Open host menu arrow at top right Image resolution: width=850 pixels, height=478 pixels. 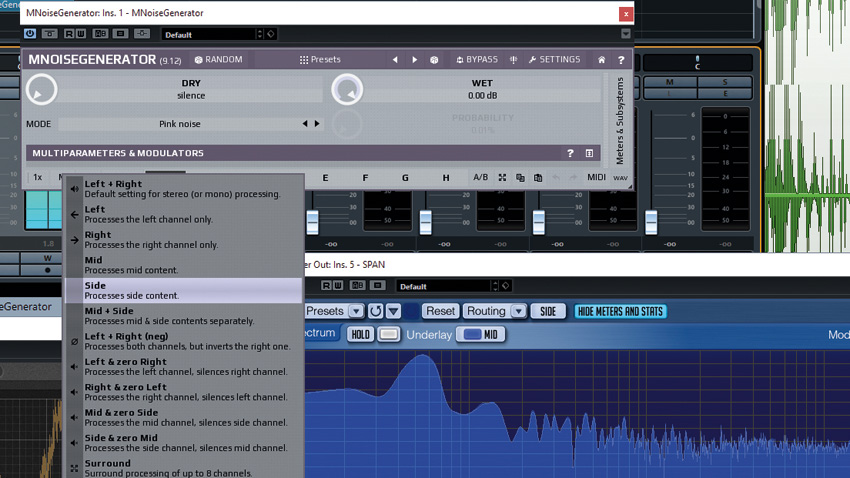coord(626,34)
